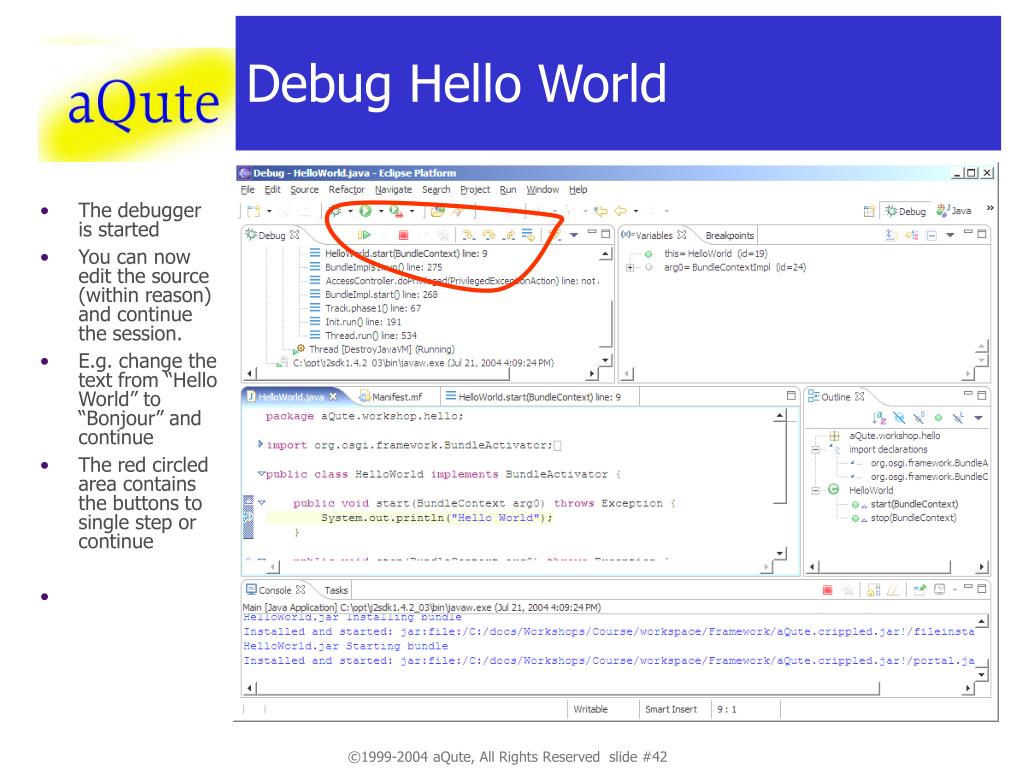1024x768 pixels.
Task: Click the Step Into debug button
Action: click(x=468, y=234)
